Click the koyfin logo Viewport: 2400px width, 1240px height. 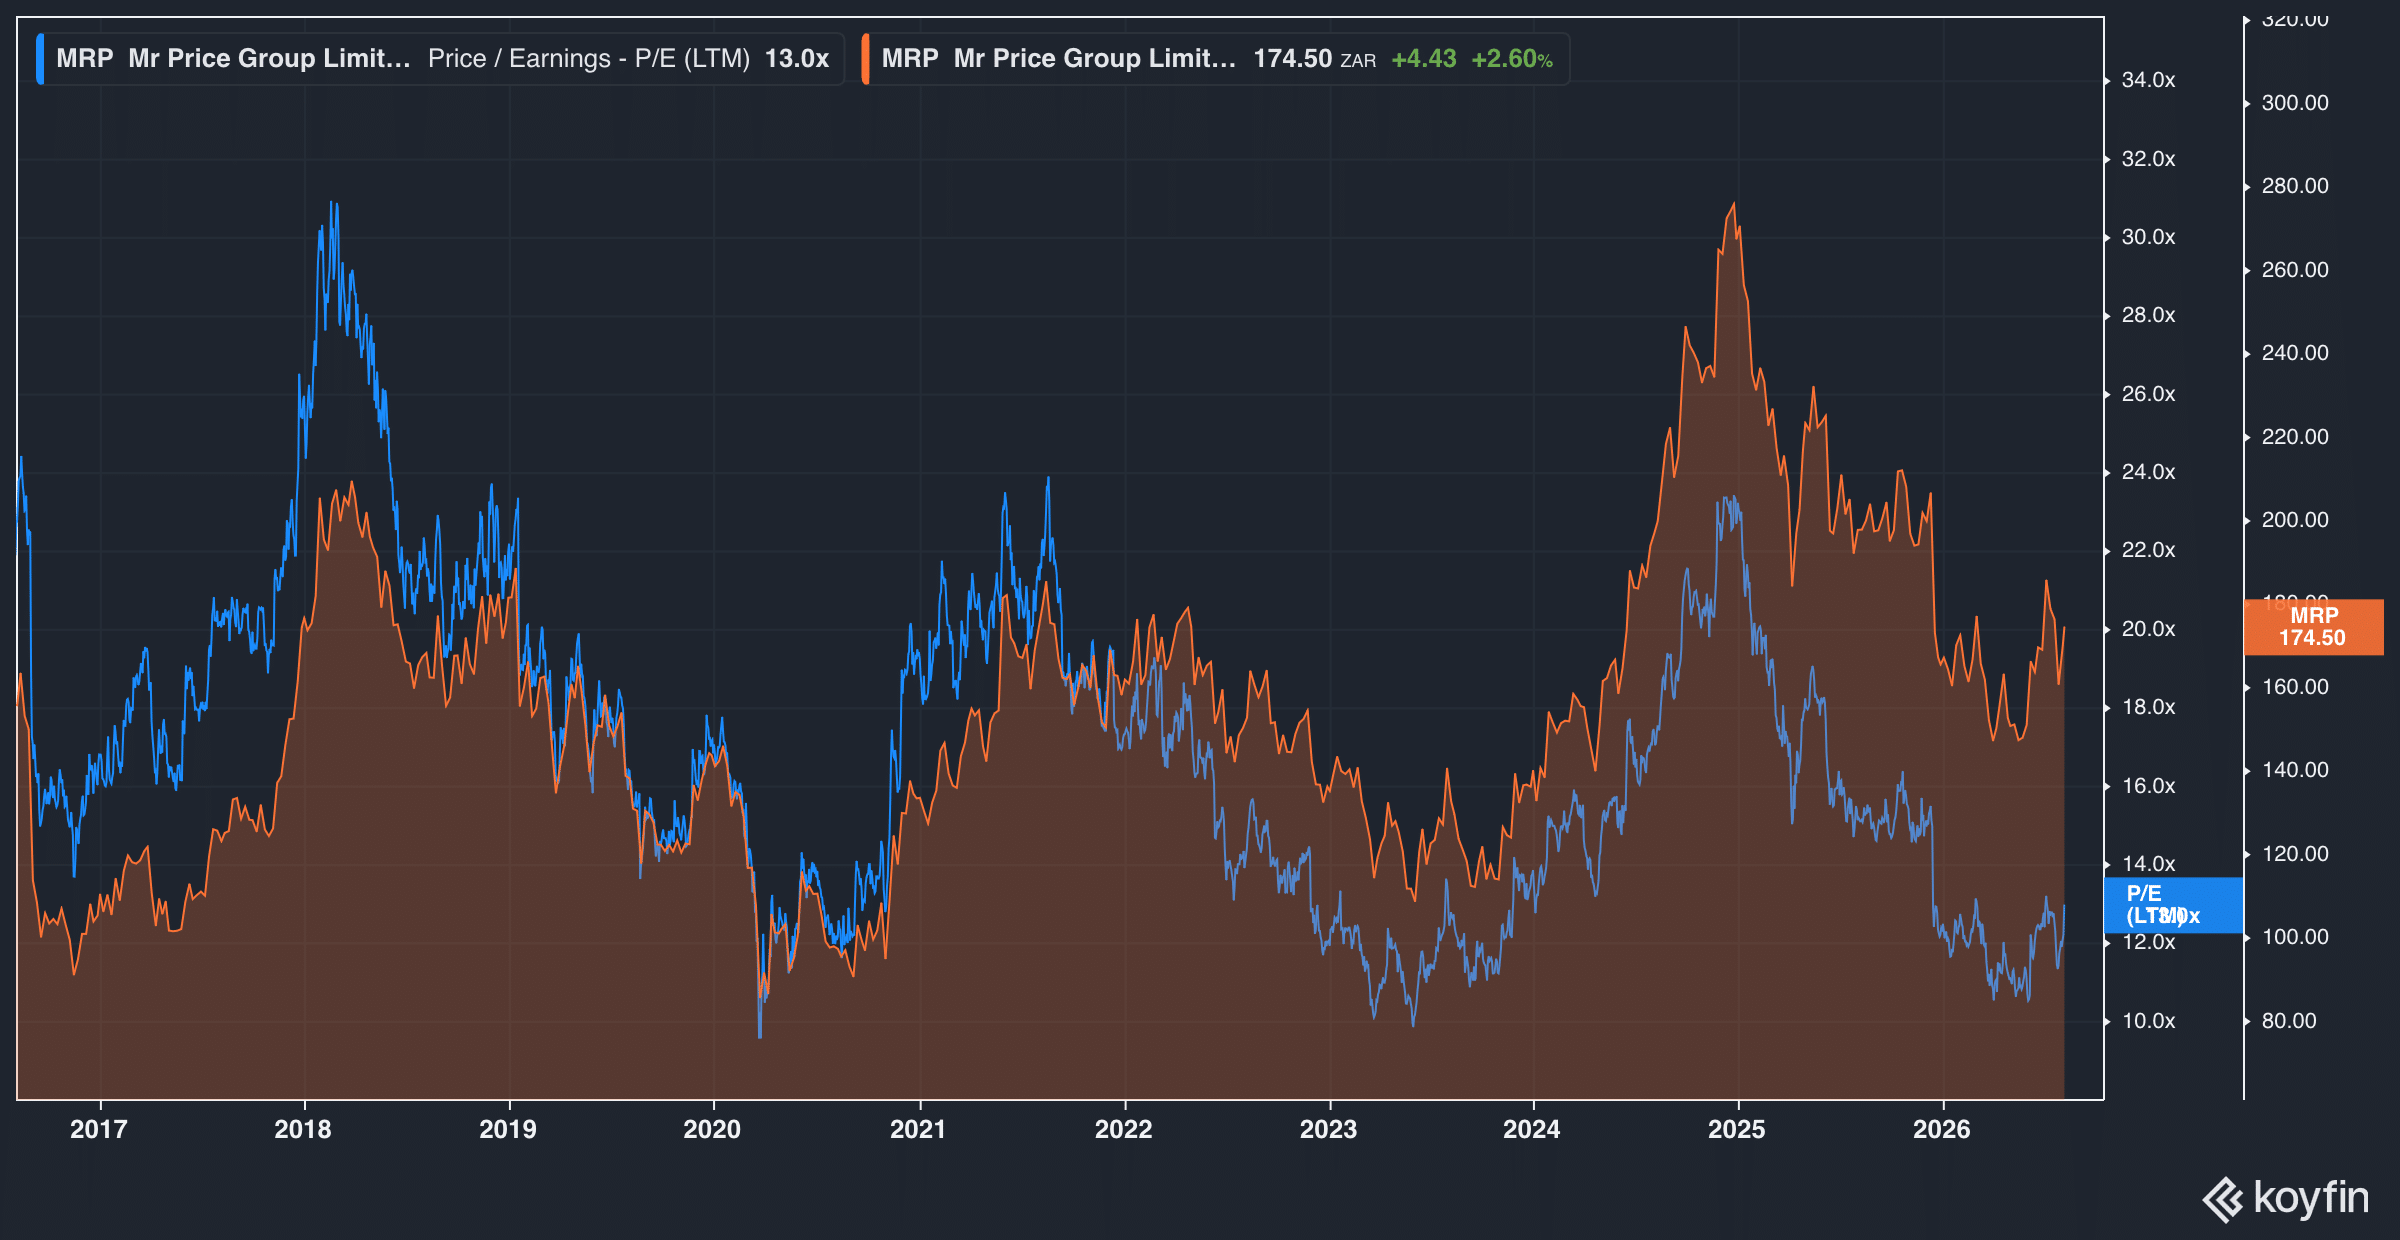click(x=2285, y=1198)
